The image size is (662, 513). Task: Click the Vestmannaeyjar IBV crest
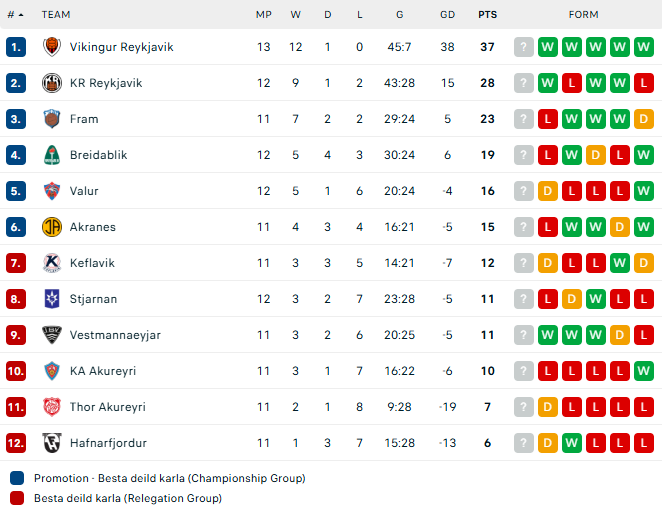coord(52,335)
